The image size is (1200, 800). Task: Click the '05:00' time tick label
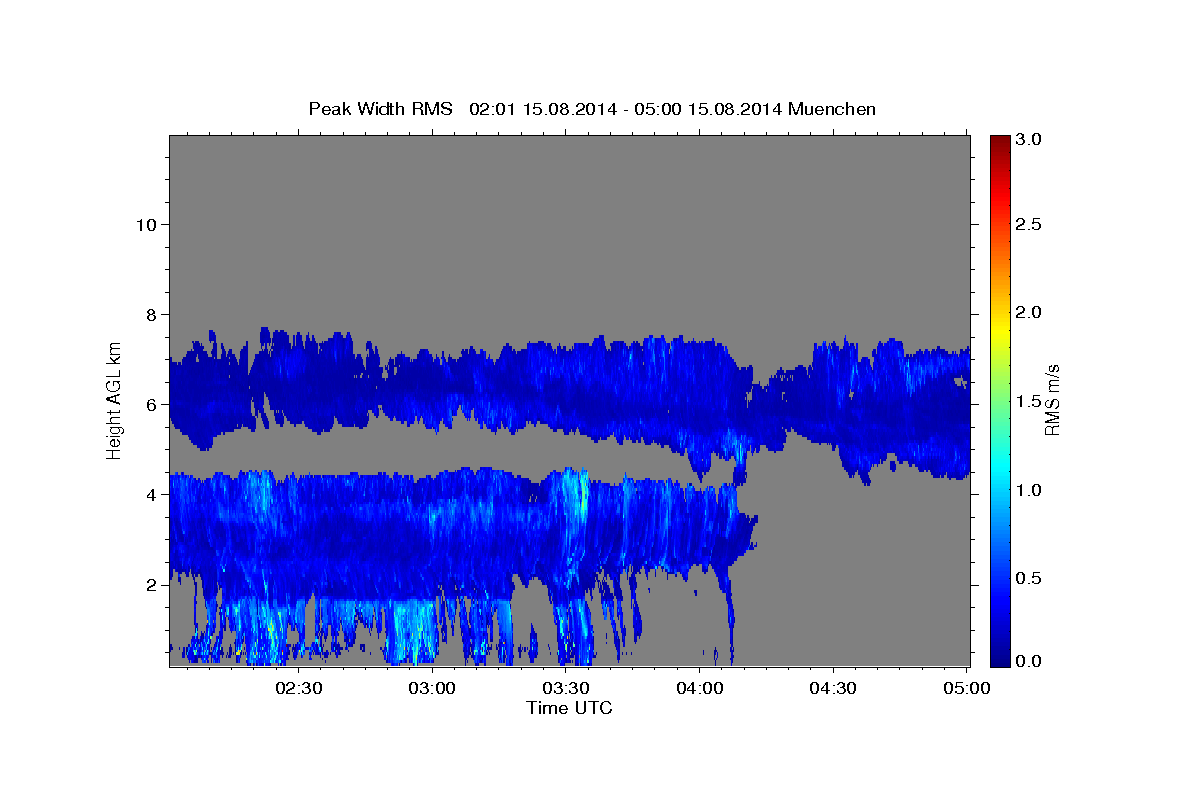[x=966, y=688]
